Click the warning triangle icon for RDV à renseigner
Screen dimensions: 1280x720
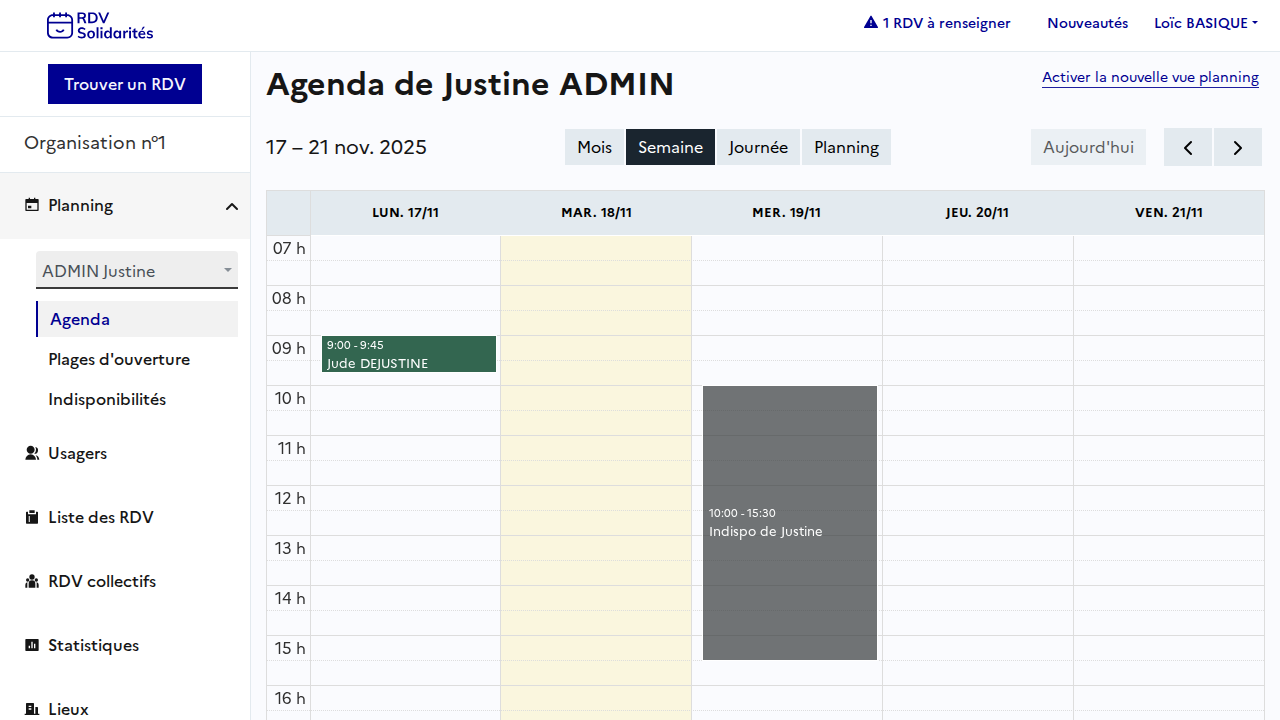(871, 23)
